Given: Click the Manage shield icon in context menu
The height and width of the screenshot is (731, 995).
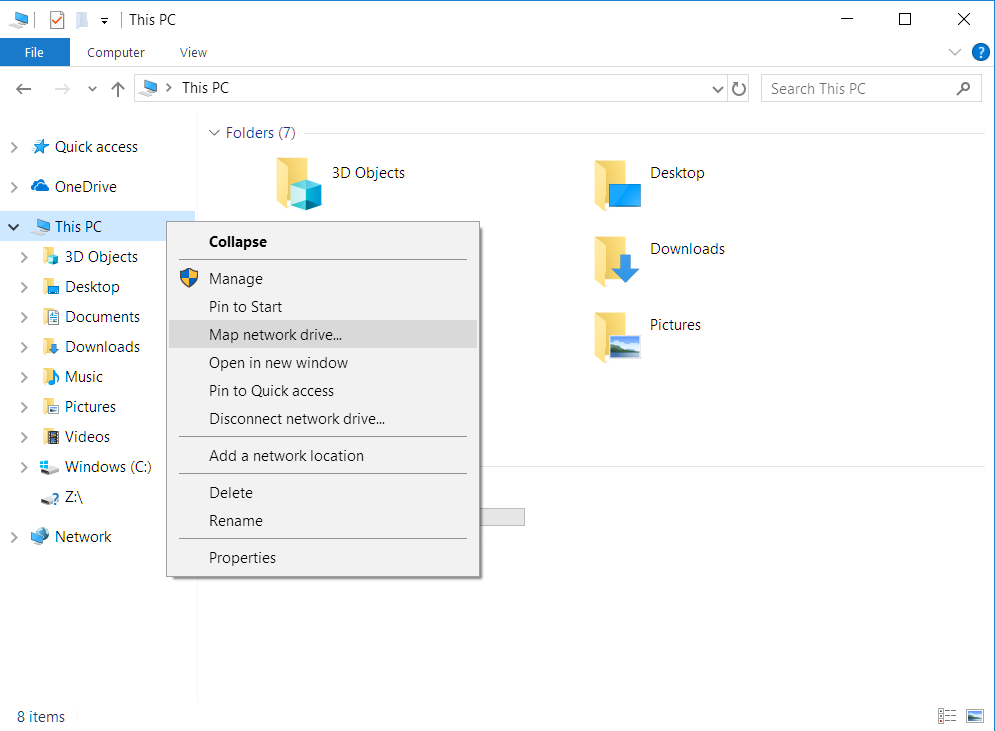Looking at the screenshot, I should pyautogui.click(x=188, y=278).
